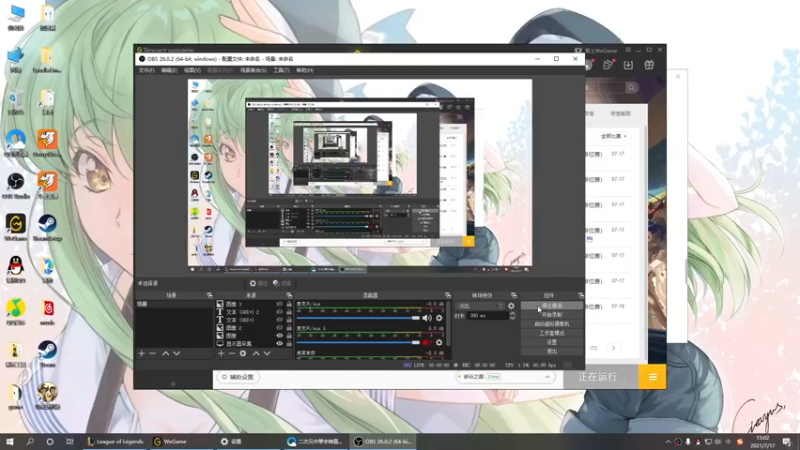Toggle visibility of 文本 (GDI+) 2 source
Viewport: 800px width, 450px height.
tap(279, 312)
